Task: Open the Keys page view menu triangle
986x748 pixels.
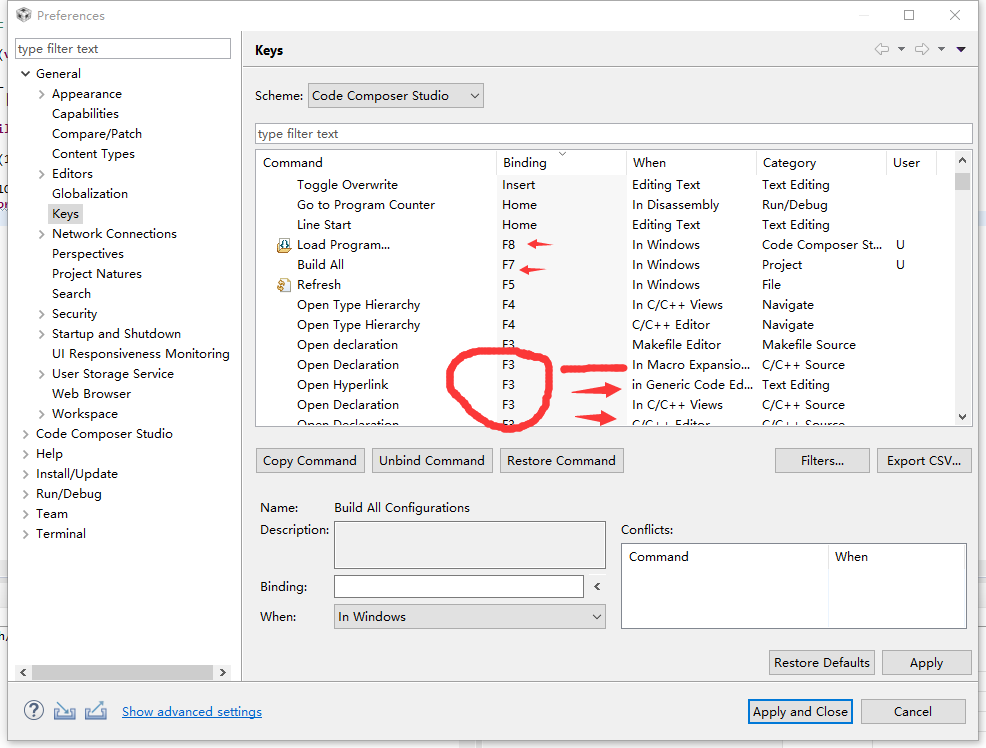Action: click(x=961, y=49)
